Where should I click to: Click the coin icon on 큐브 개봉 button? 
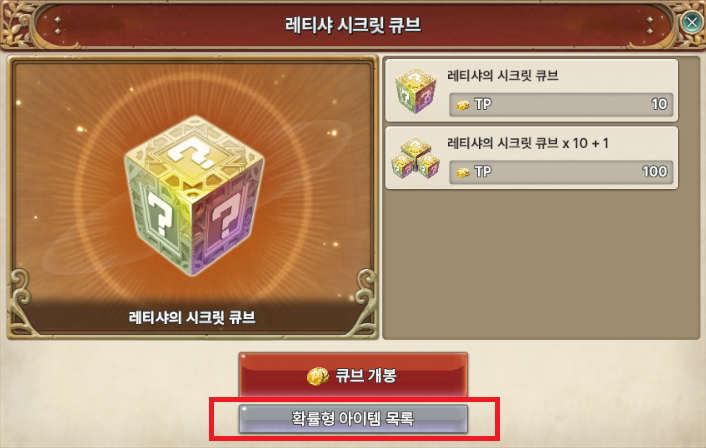[318, 376]
